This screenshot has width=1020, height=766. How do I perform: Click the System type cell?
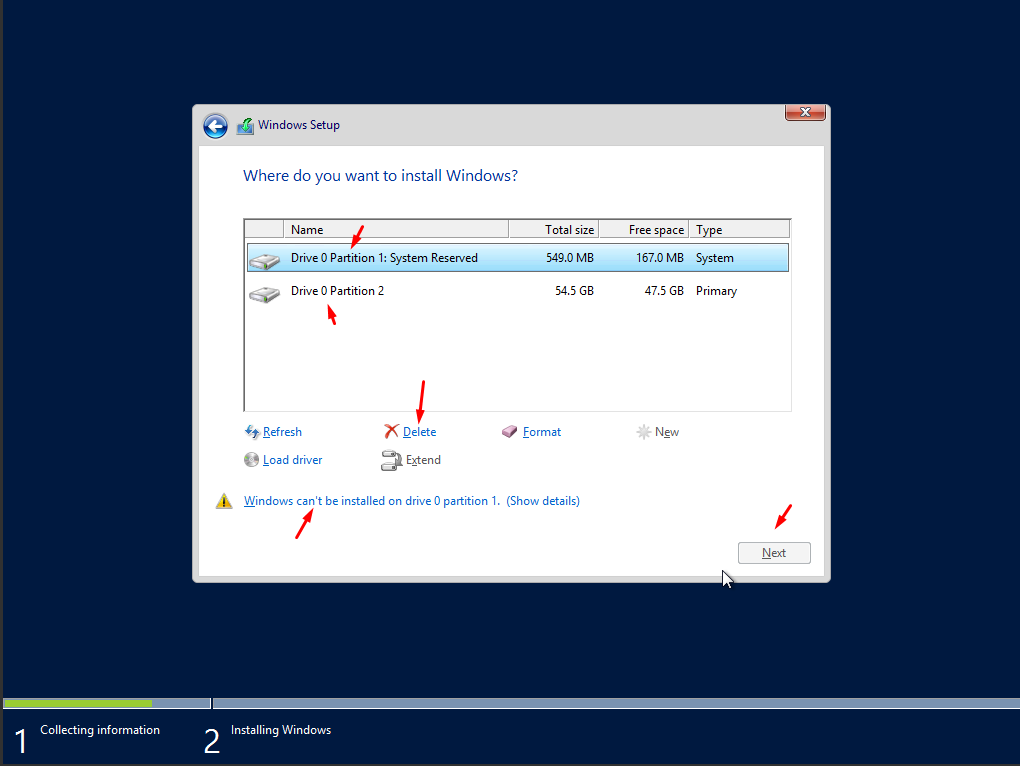coord(715,258)
